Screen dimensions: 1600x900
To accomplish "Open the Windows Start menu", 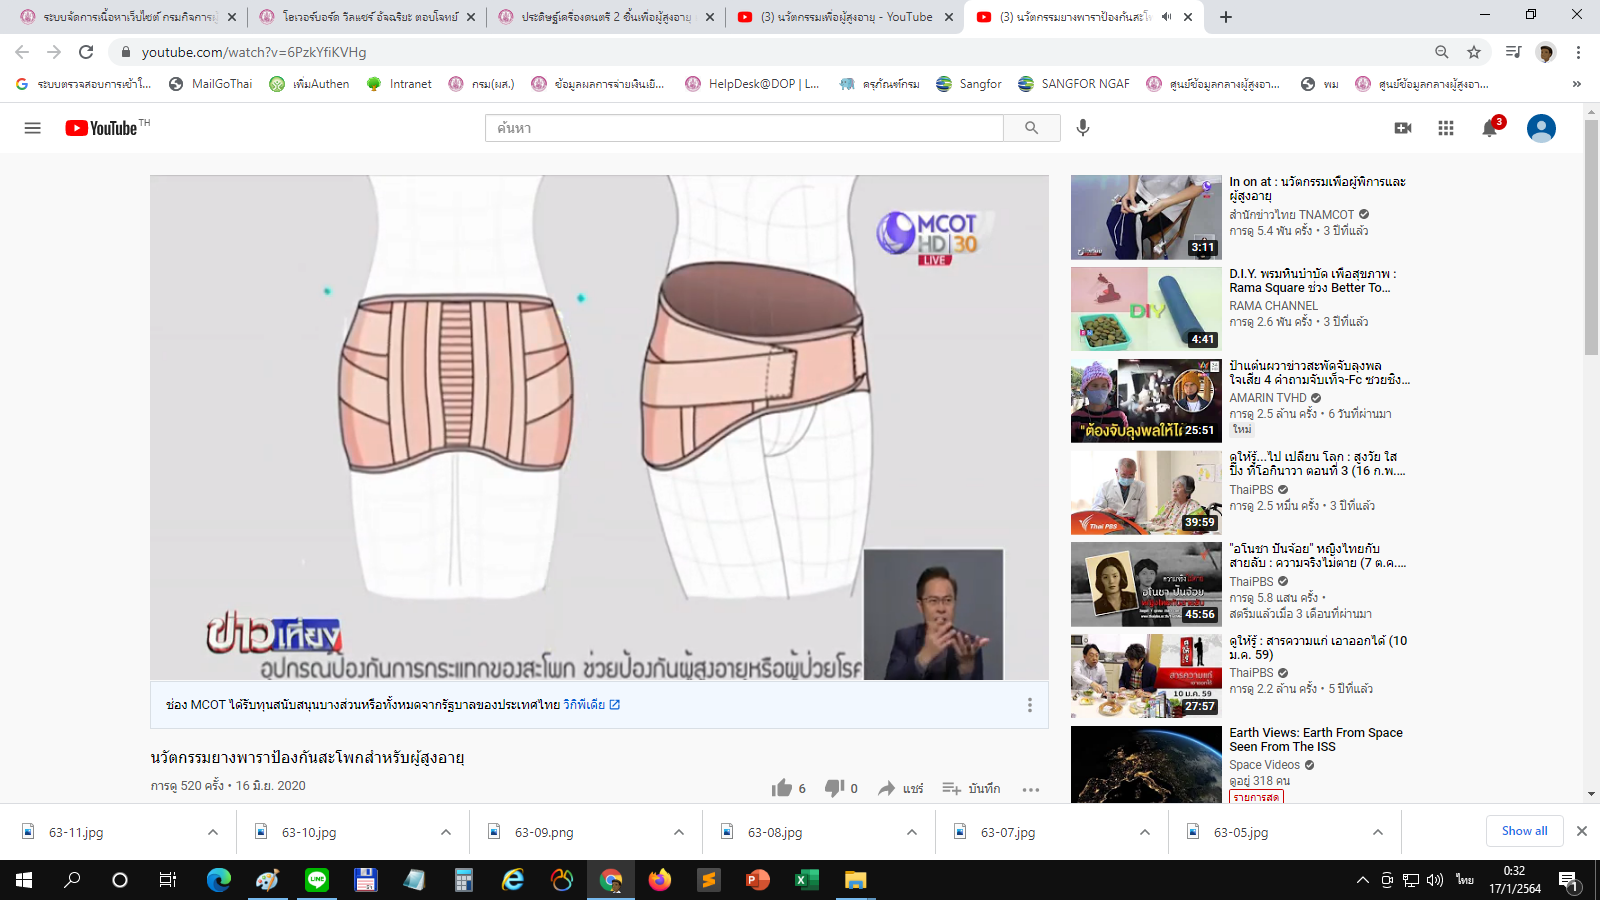I will point(24,880).
